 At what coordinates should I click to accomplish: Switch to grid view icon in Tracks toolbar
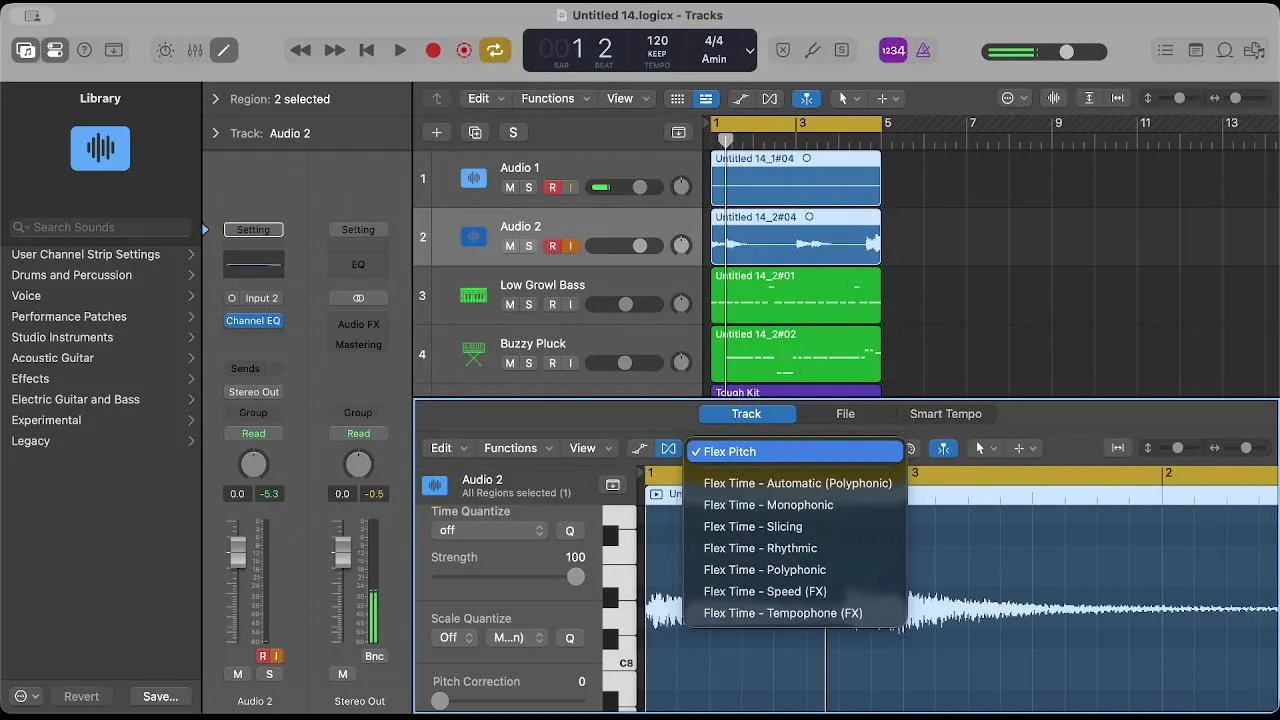coord(677,98)
